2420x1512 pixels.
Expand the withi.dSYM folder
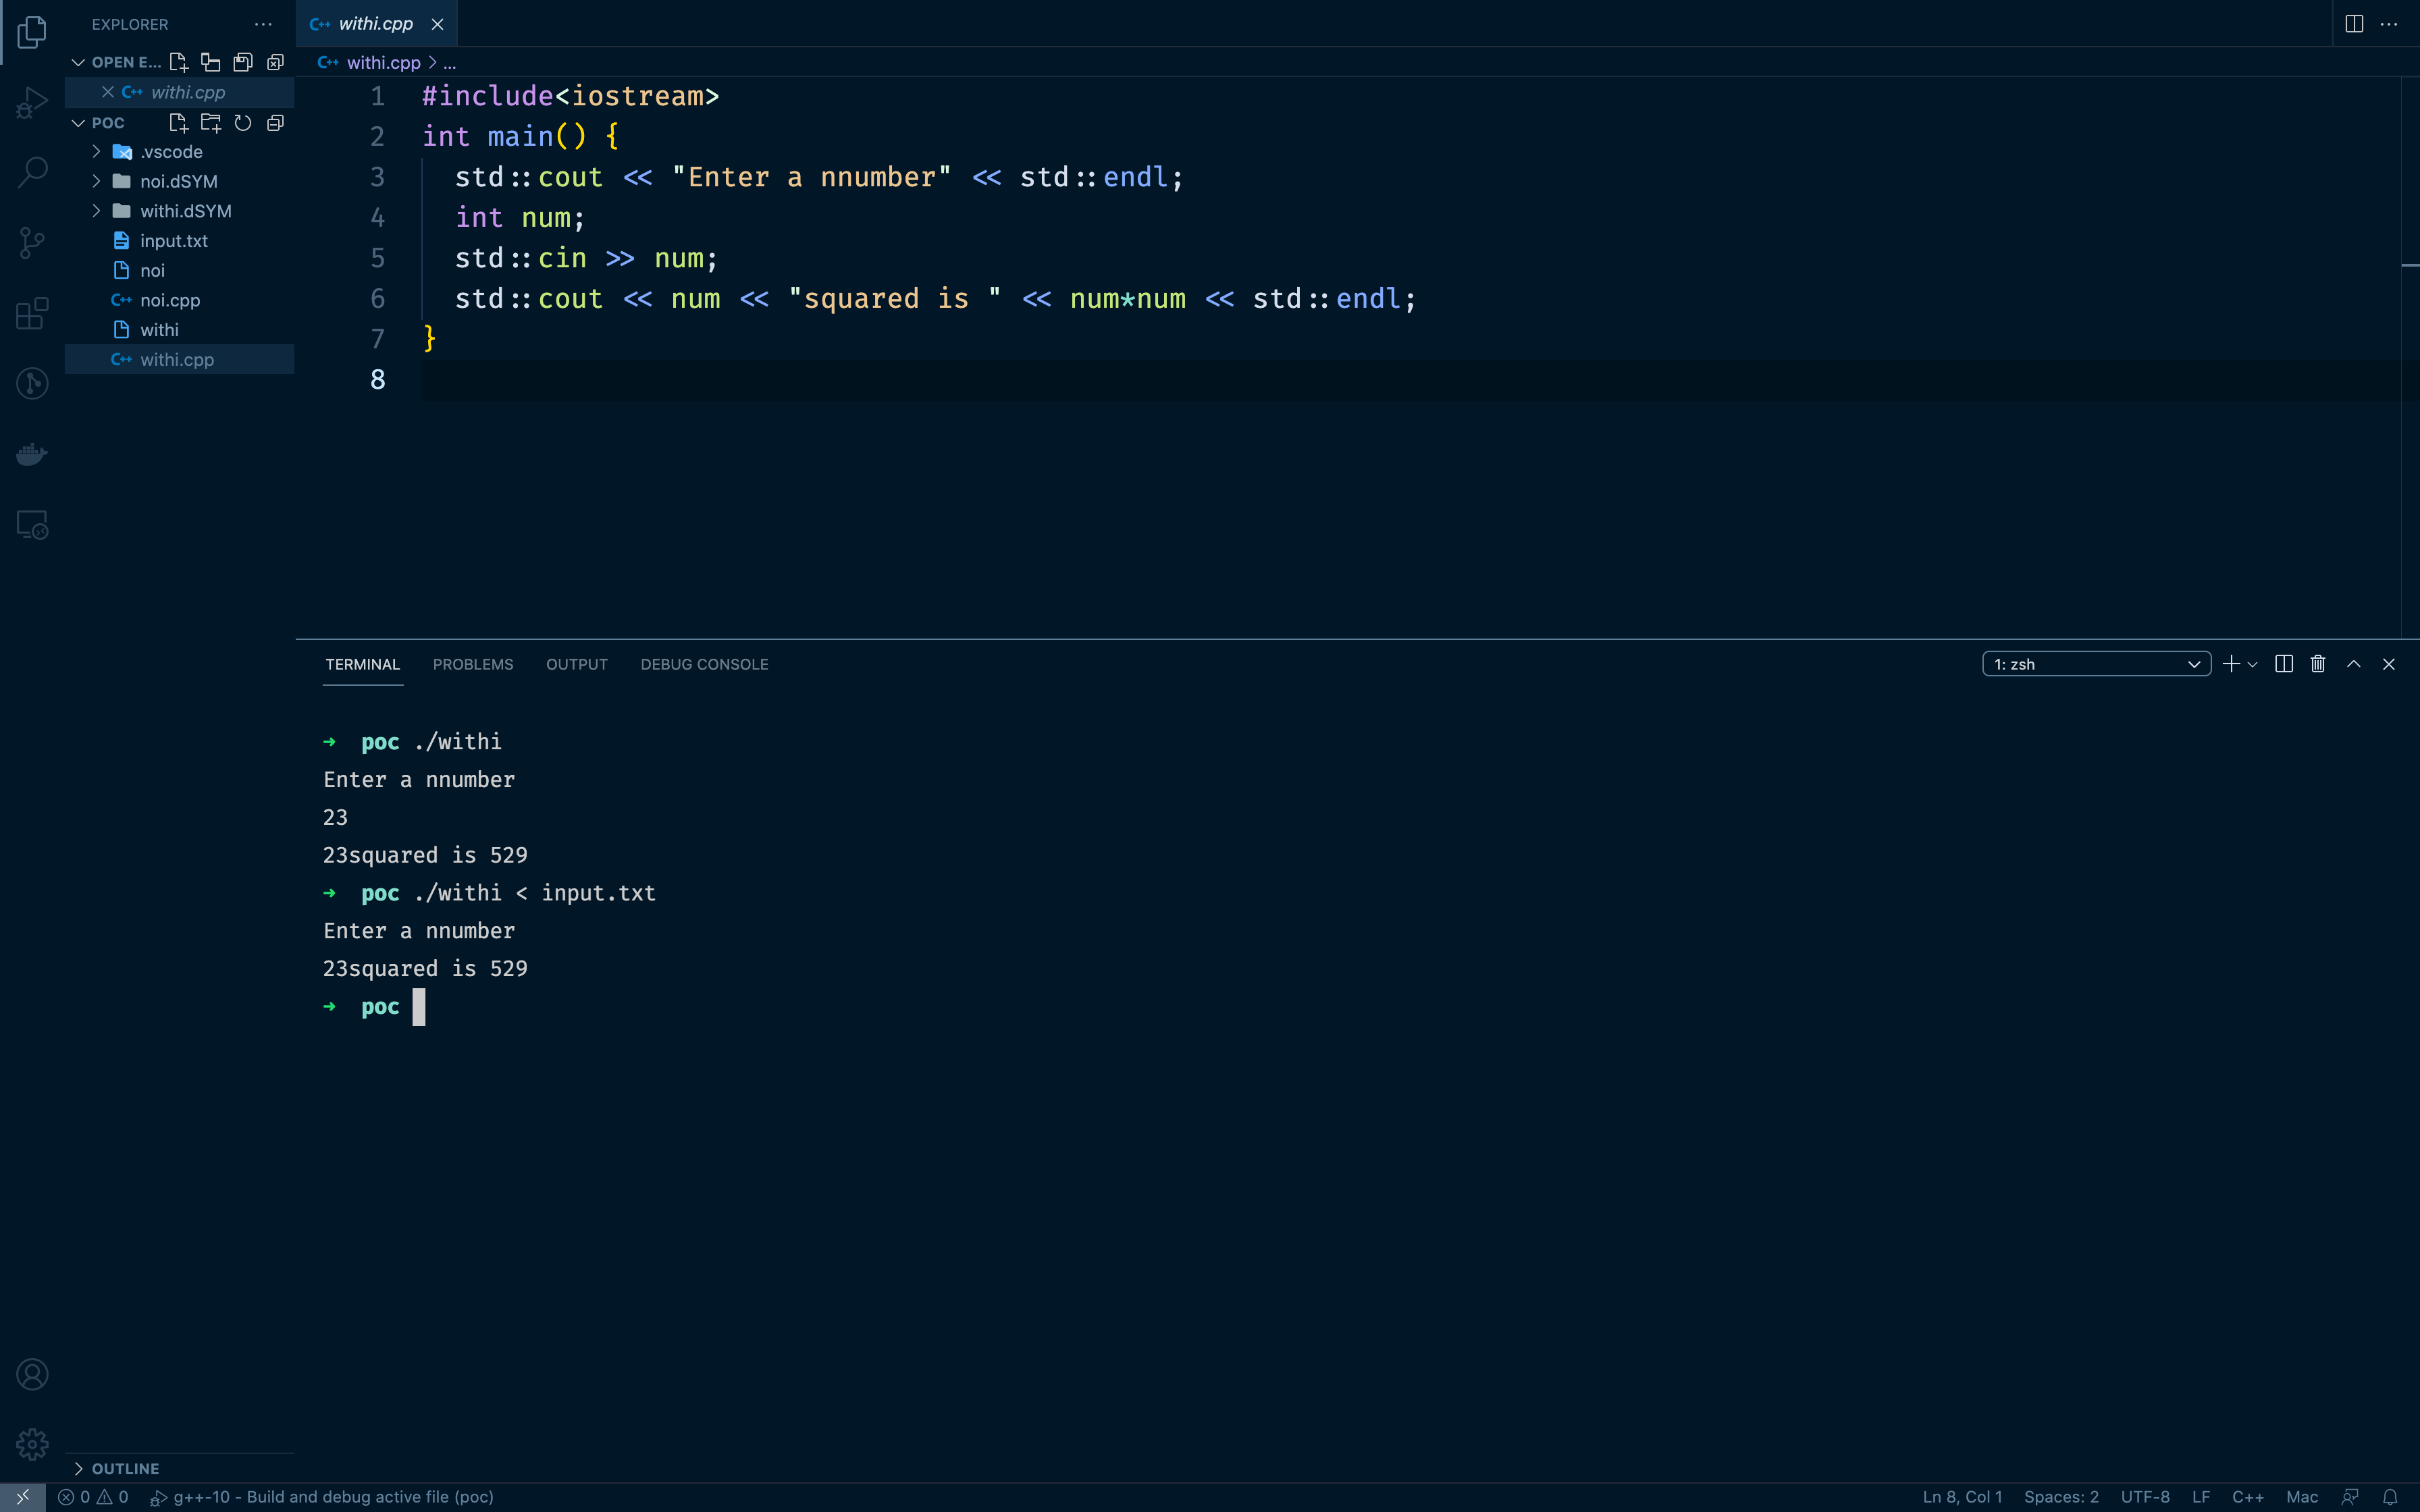coord(185,211)
